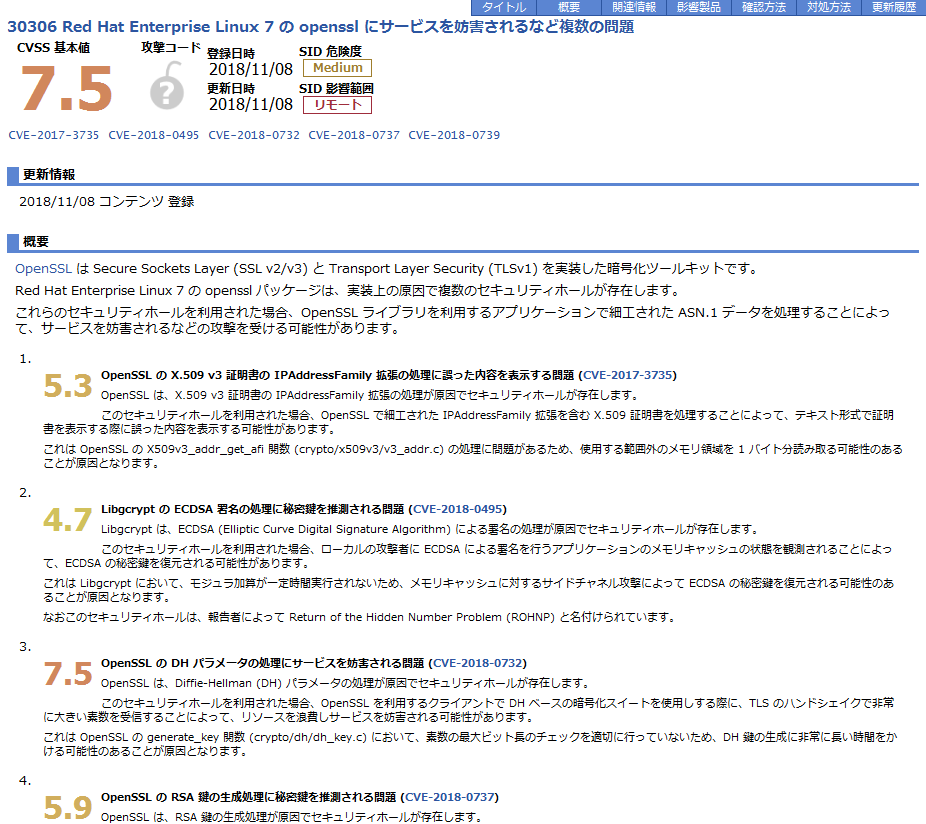Screen dimensions: 926x824
Task: Open CVE-2017-3735 link in the IPAddressFamily heading
Action: [628, 375]
